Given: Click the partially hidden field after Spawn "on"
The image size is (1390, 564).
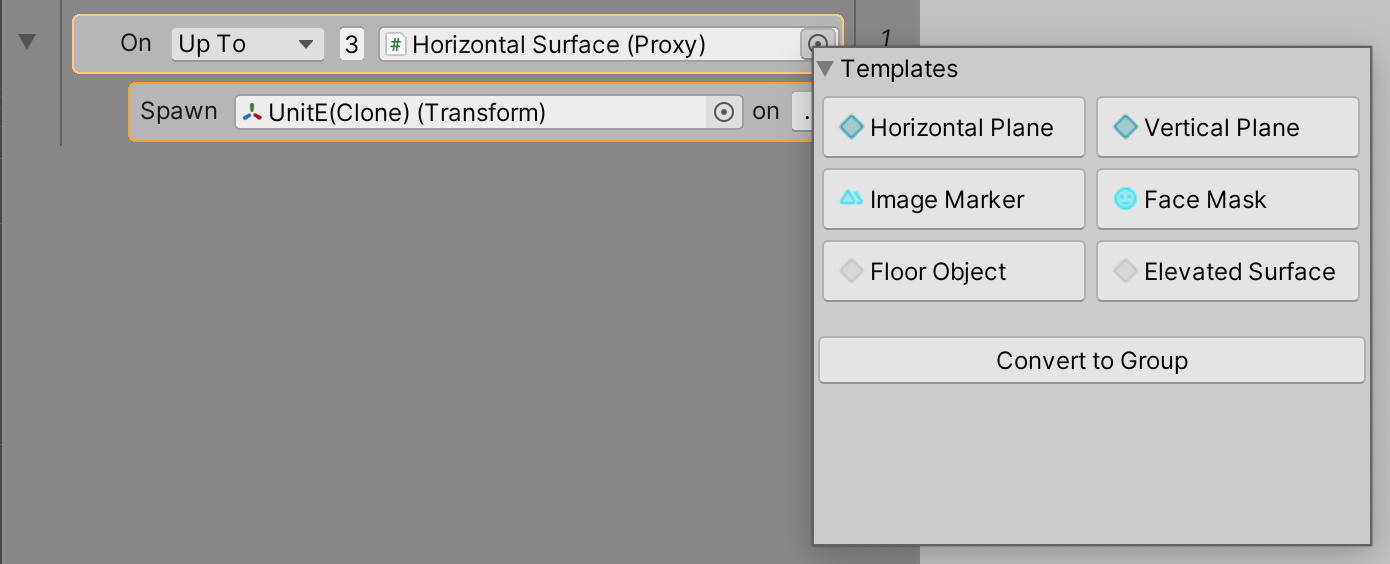Looking at the screenshot, I should tap(803, 113).
